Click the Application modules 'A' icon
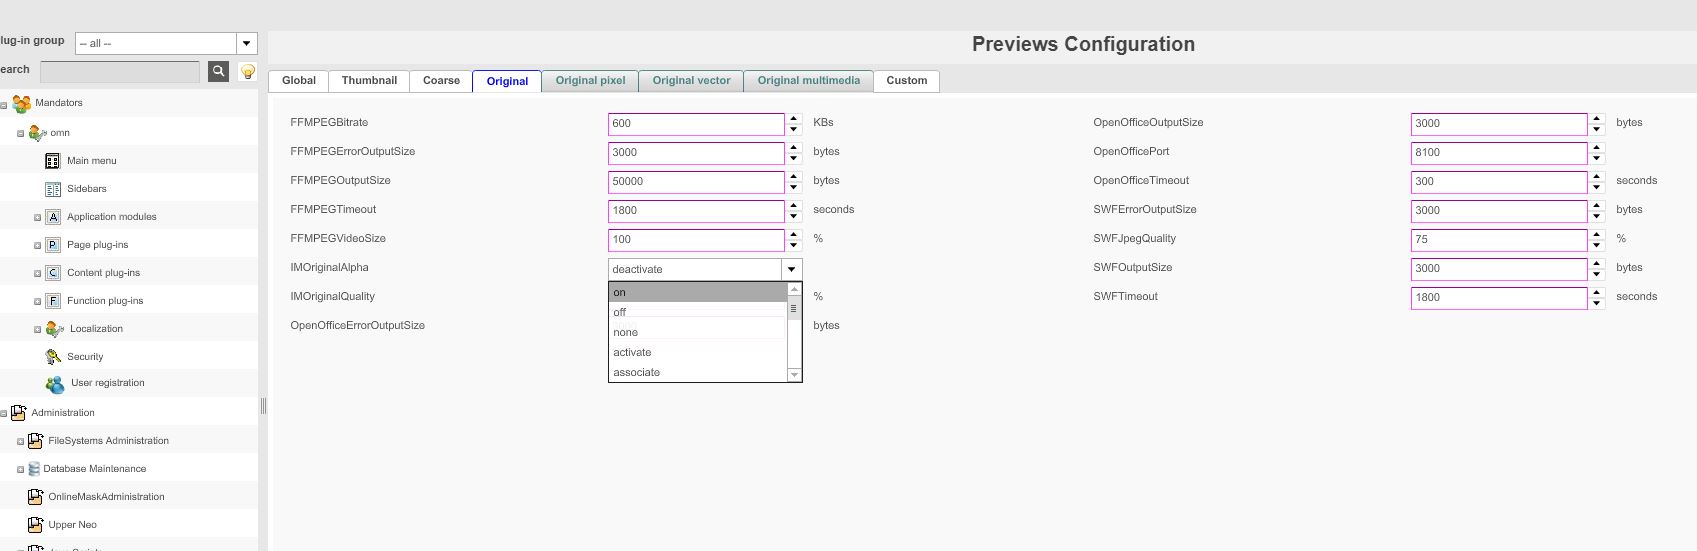The height and width of the screenshot is (551, 1697). tap(53, 216)
